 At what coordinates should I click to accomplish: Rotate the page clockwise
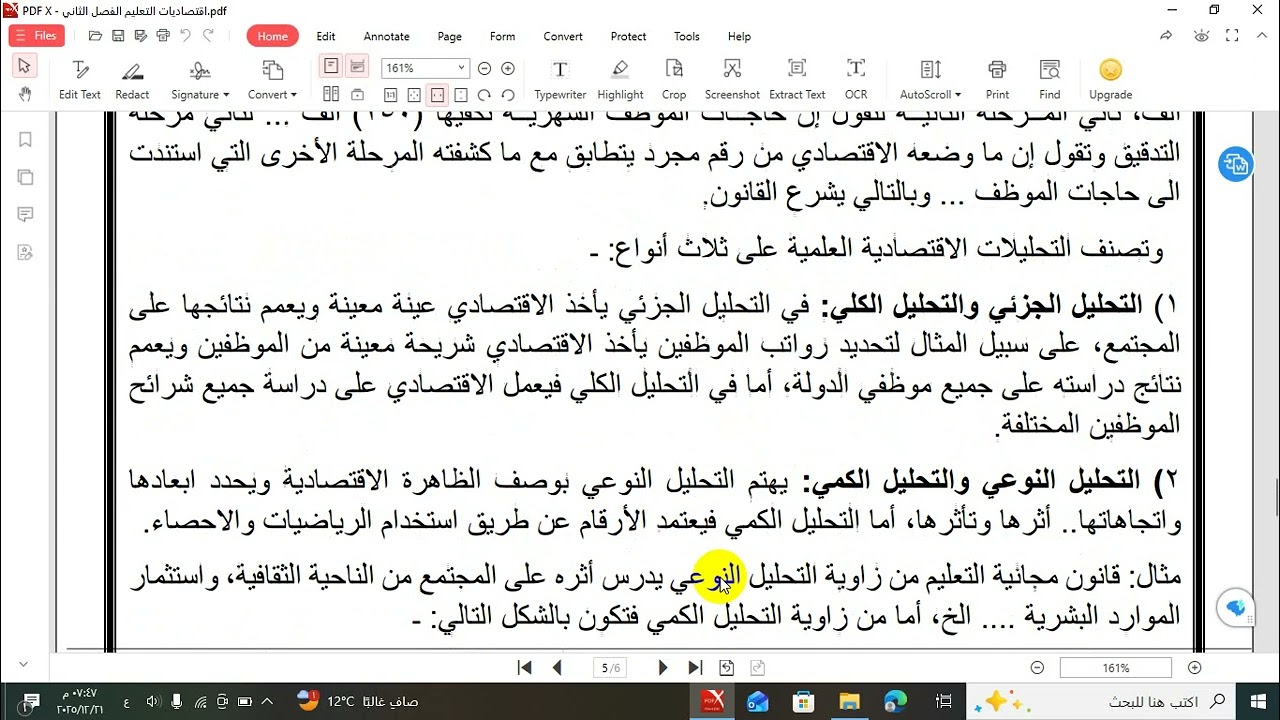click(x=484, y=95)
